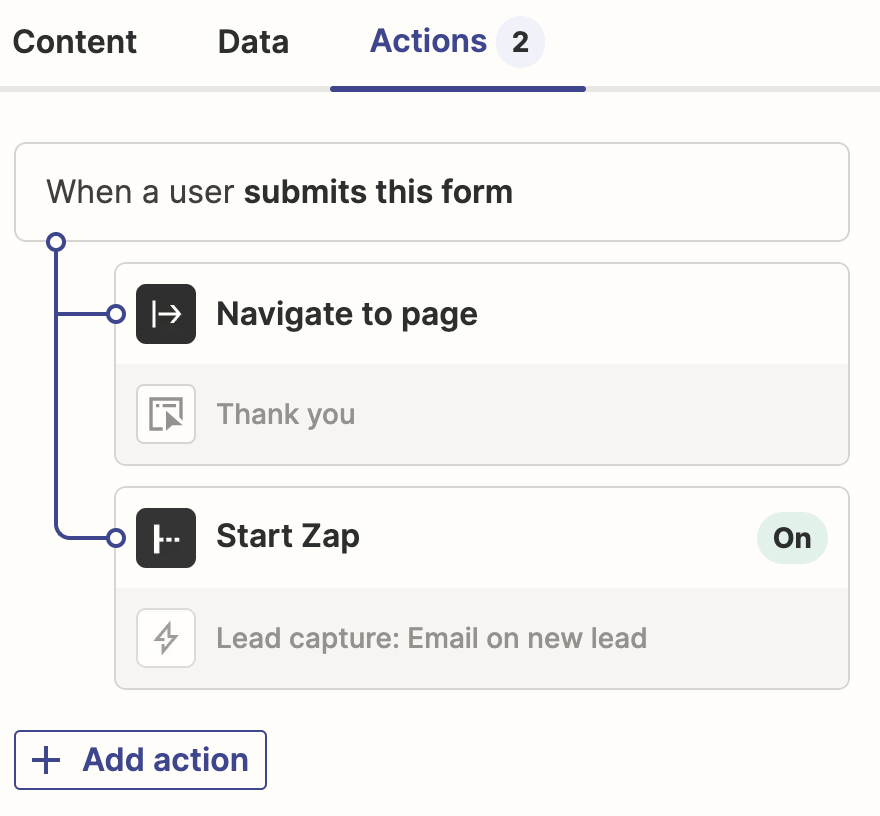Click the connector node beside Start Zap

click(x=116, y=538)
